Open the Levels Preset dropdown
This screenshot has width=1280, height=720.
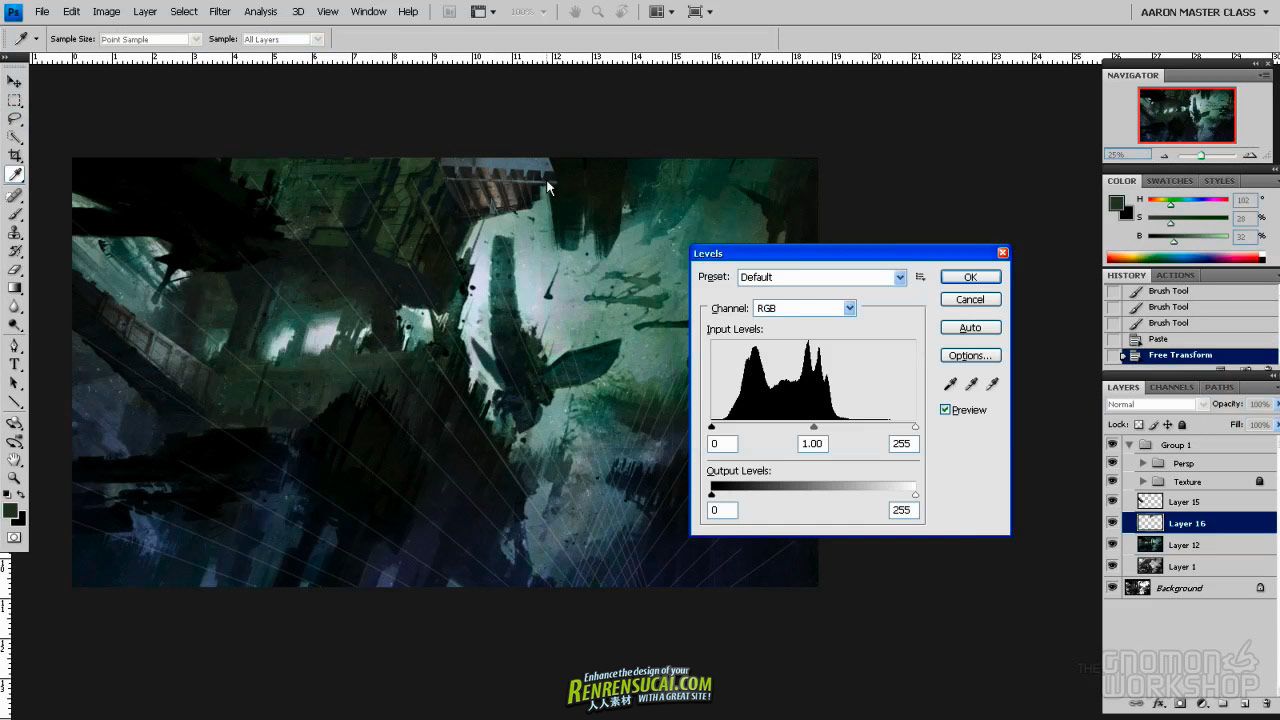(x=822, y=277)
